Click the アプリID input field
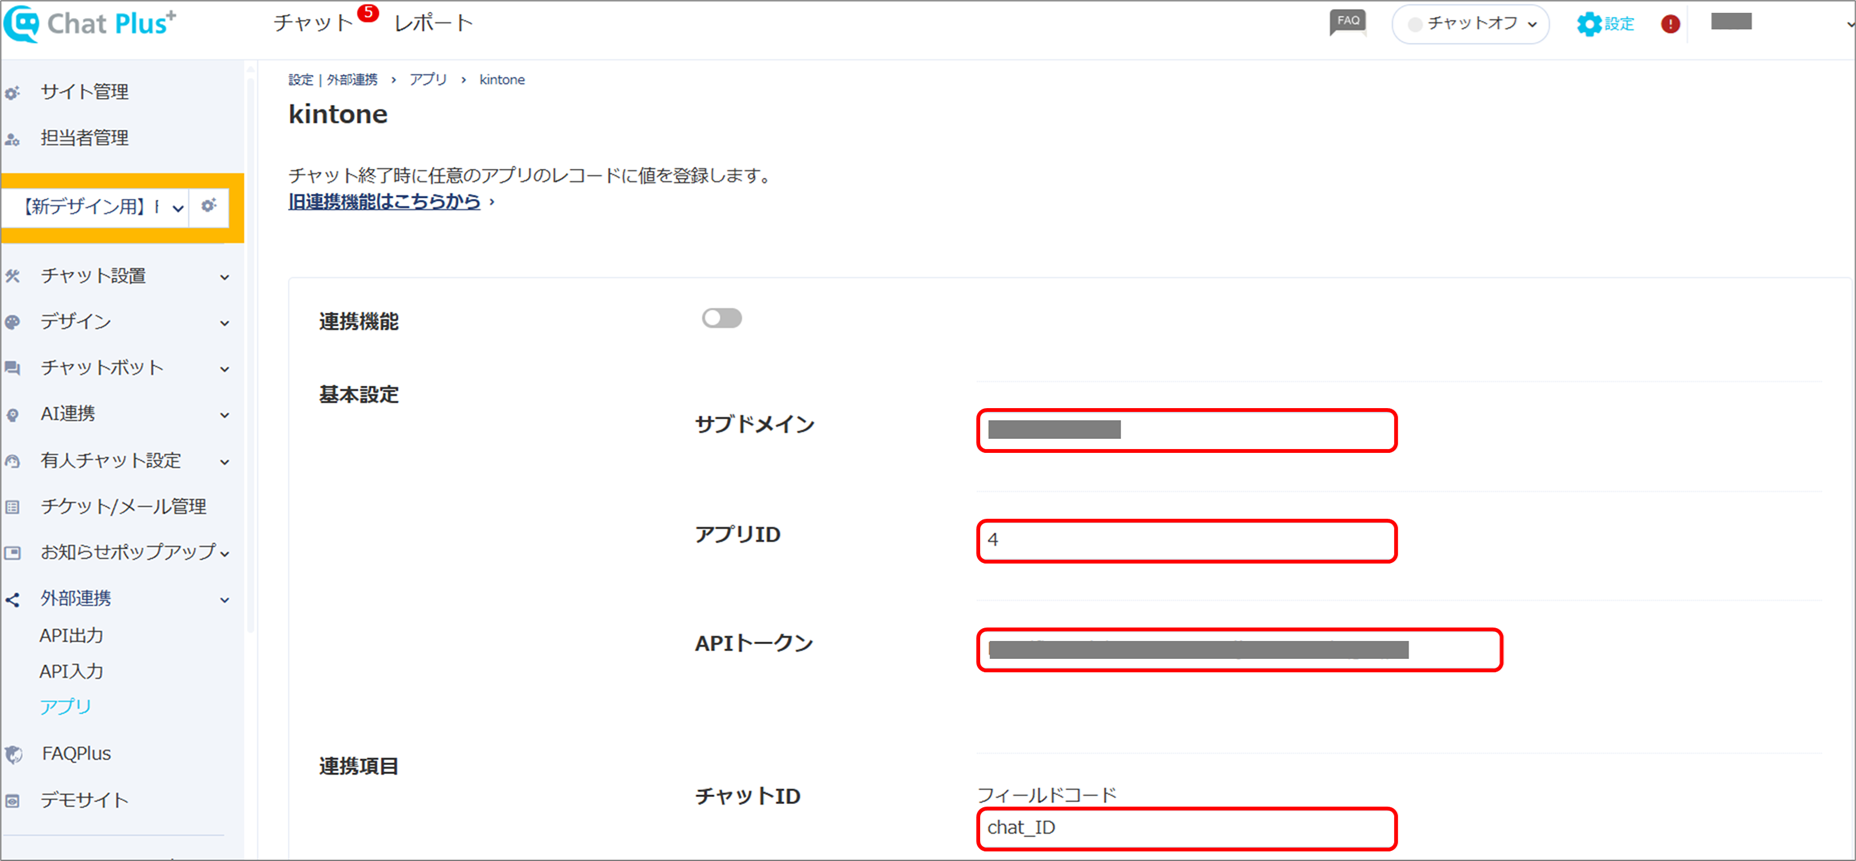Screen dimensions: 1856x861 pyautogui.click(x=1187, y=541)
